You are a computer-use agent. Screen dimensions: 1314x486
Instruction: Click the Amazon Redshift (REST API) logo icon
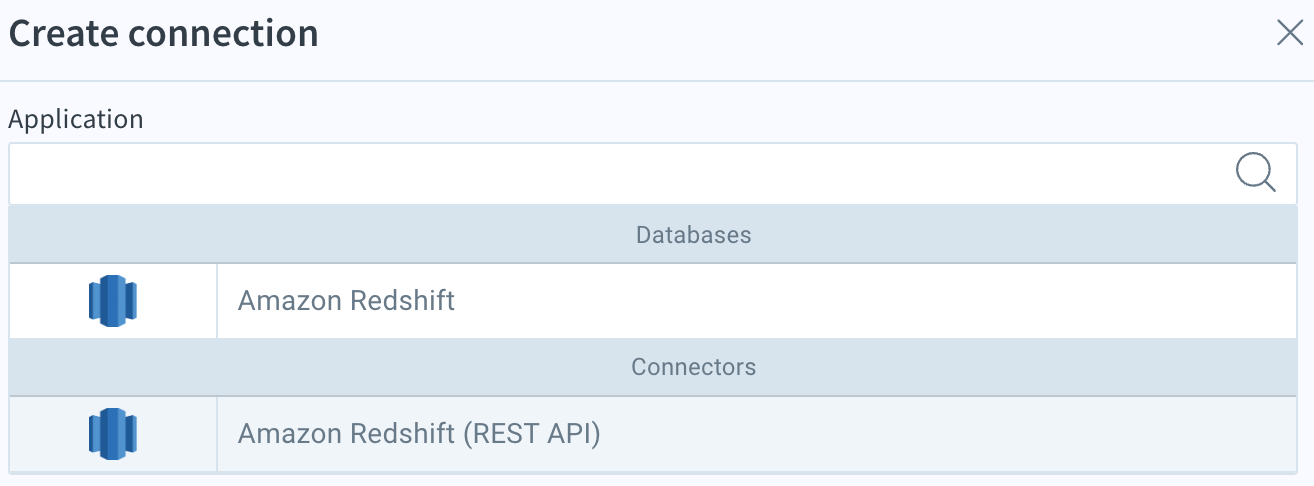click(x=112, y=433)
